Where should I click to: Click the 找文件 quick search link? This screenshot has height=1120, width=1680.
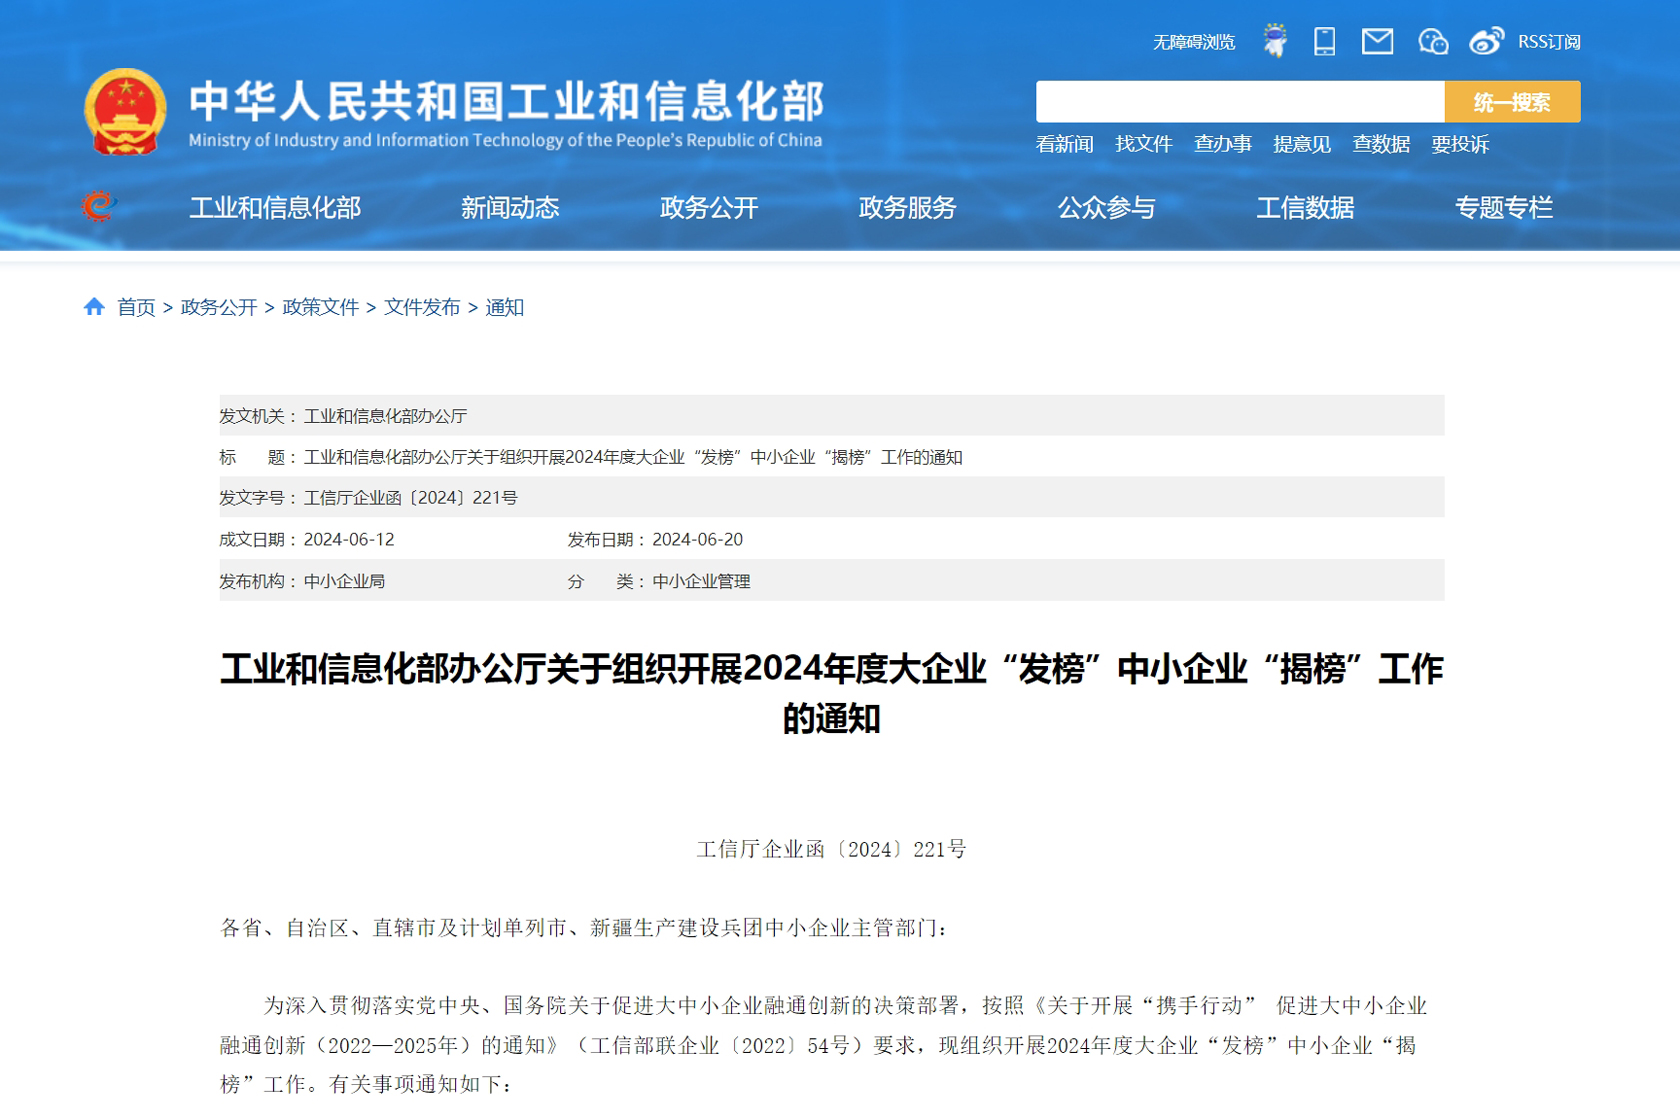click(1143, 144)
